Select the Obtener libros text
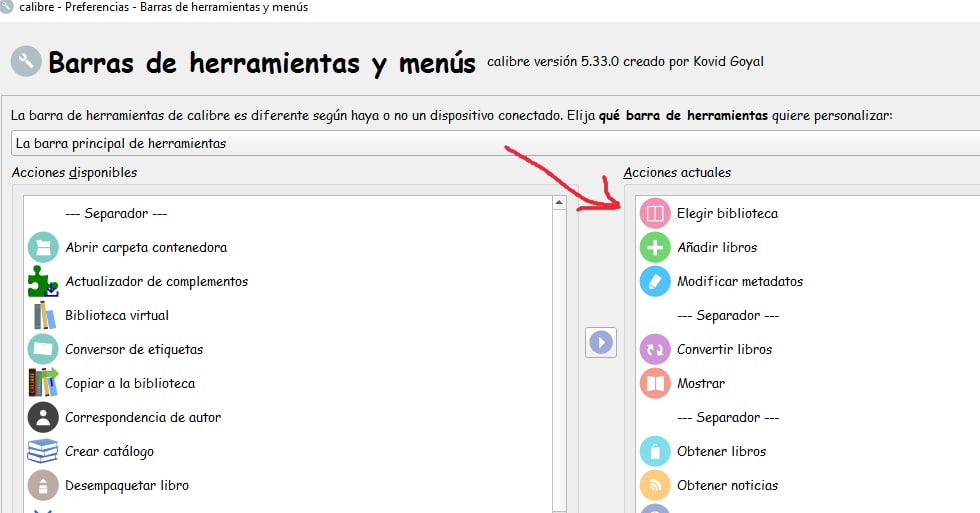The width and height of the screenshot is (980, 513). [721, 451]
